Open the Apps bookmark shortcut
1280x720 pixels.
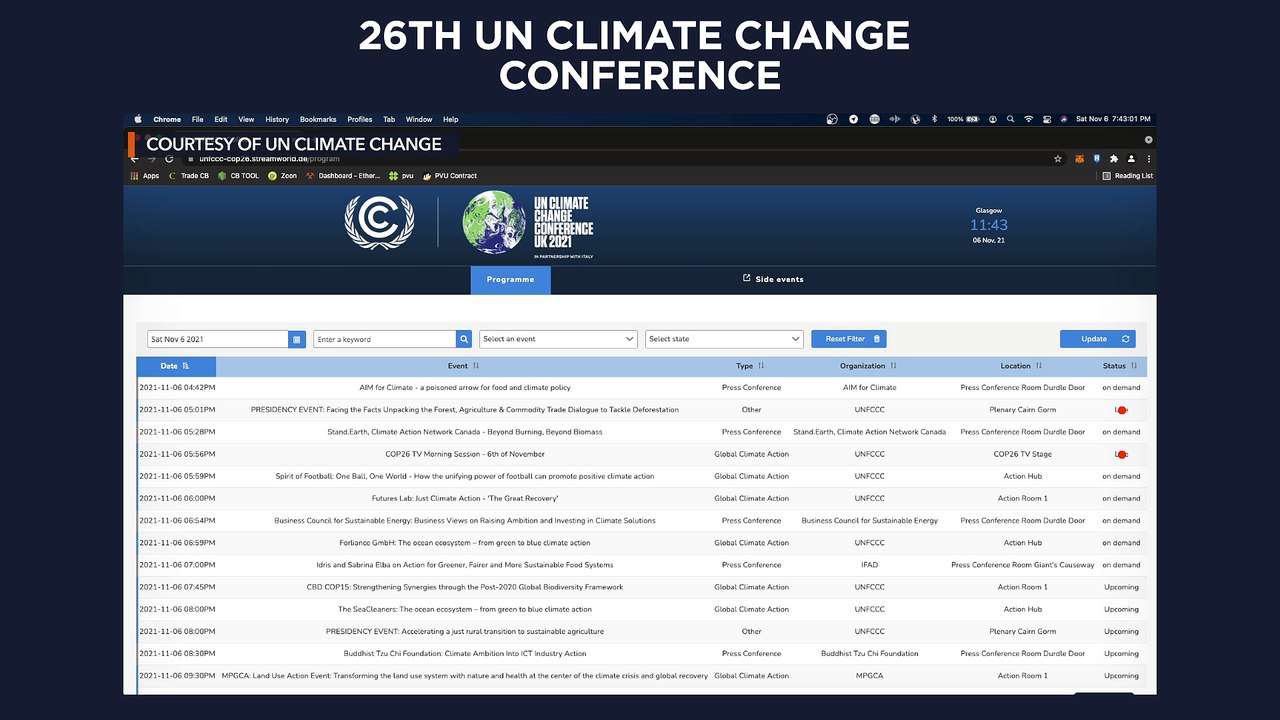coord(145,176)
